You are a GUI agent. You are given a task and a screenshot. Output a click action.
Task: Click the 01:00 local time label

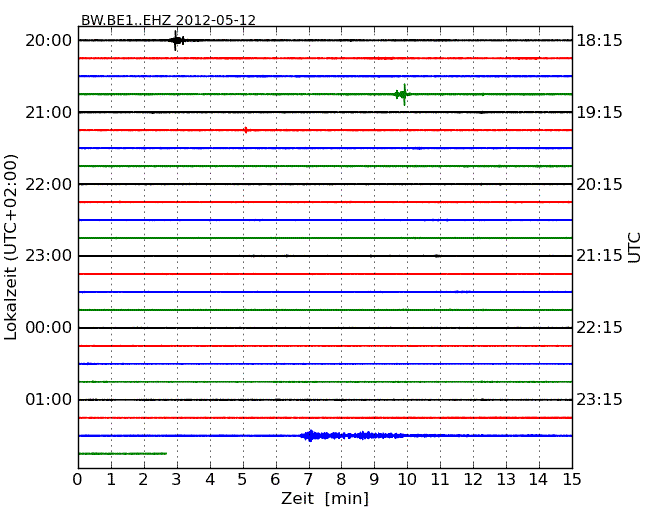coord(49,399)
